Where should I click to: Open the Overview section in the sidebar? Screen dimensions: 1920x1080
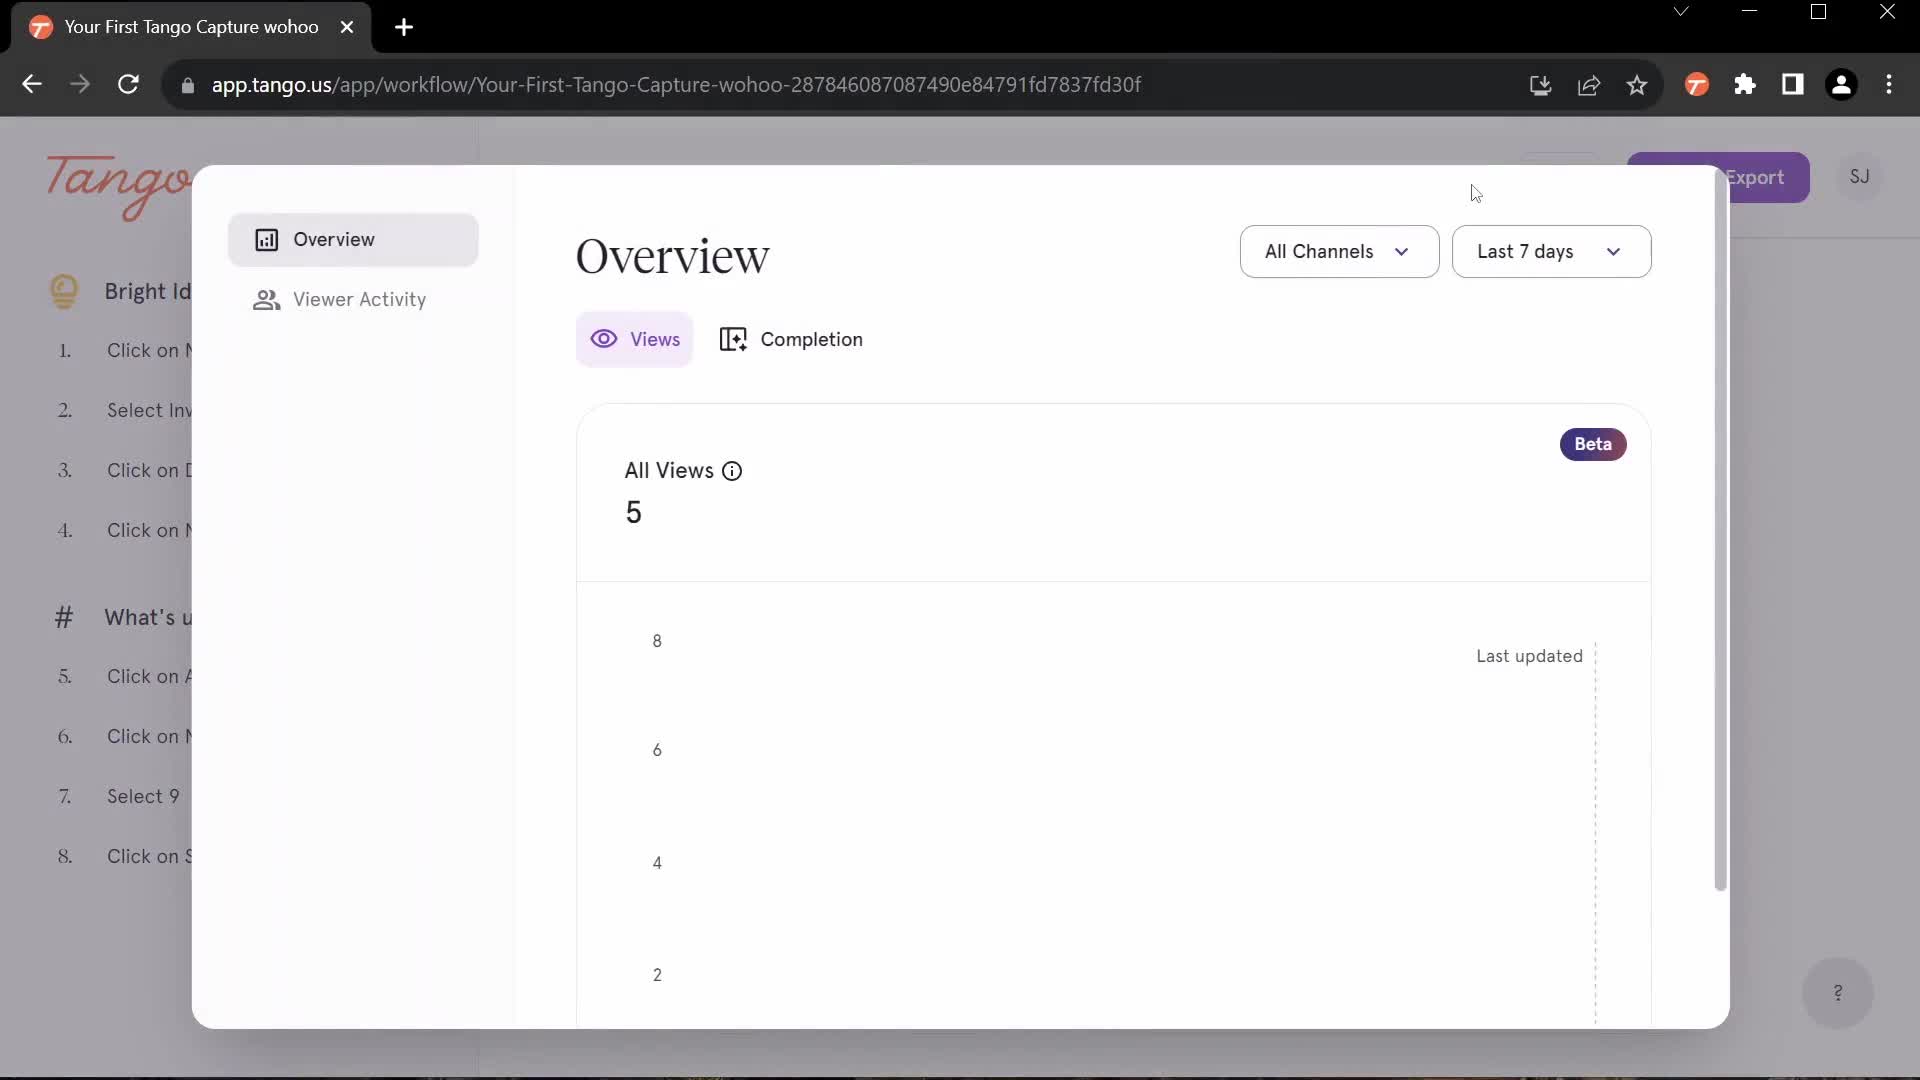(x=353, y=240)
